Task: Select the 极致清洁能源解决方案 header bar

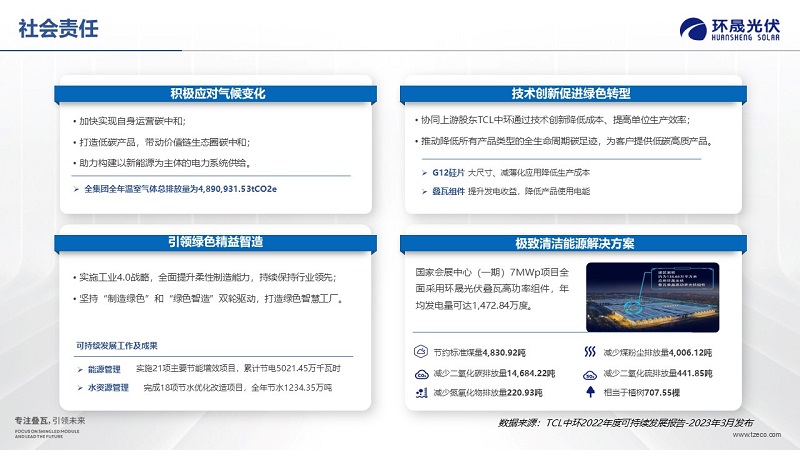Action: [570, 243]
